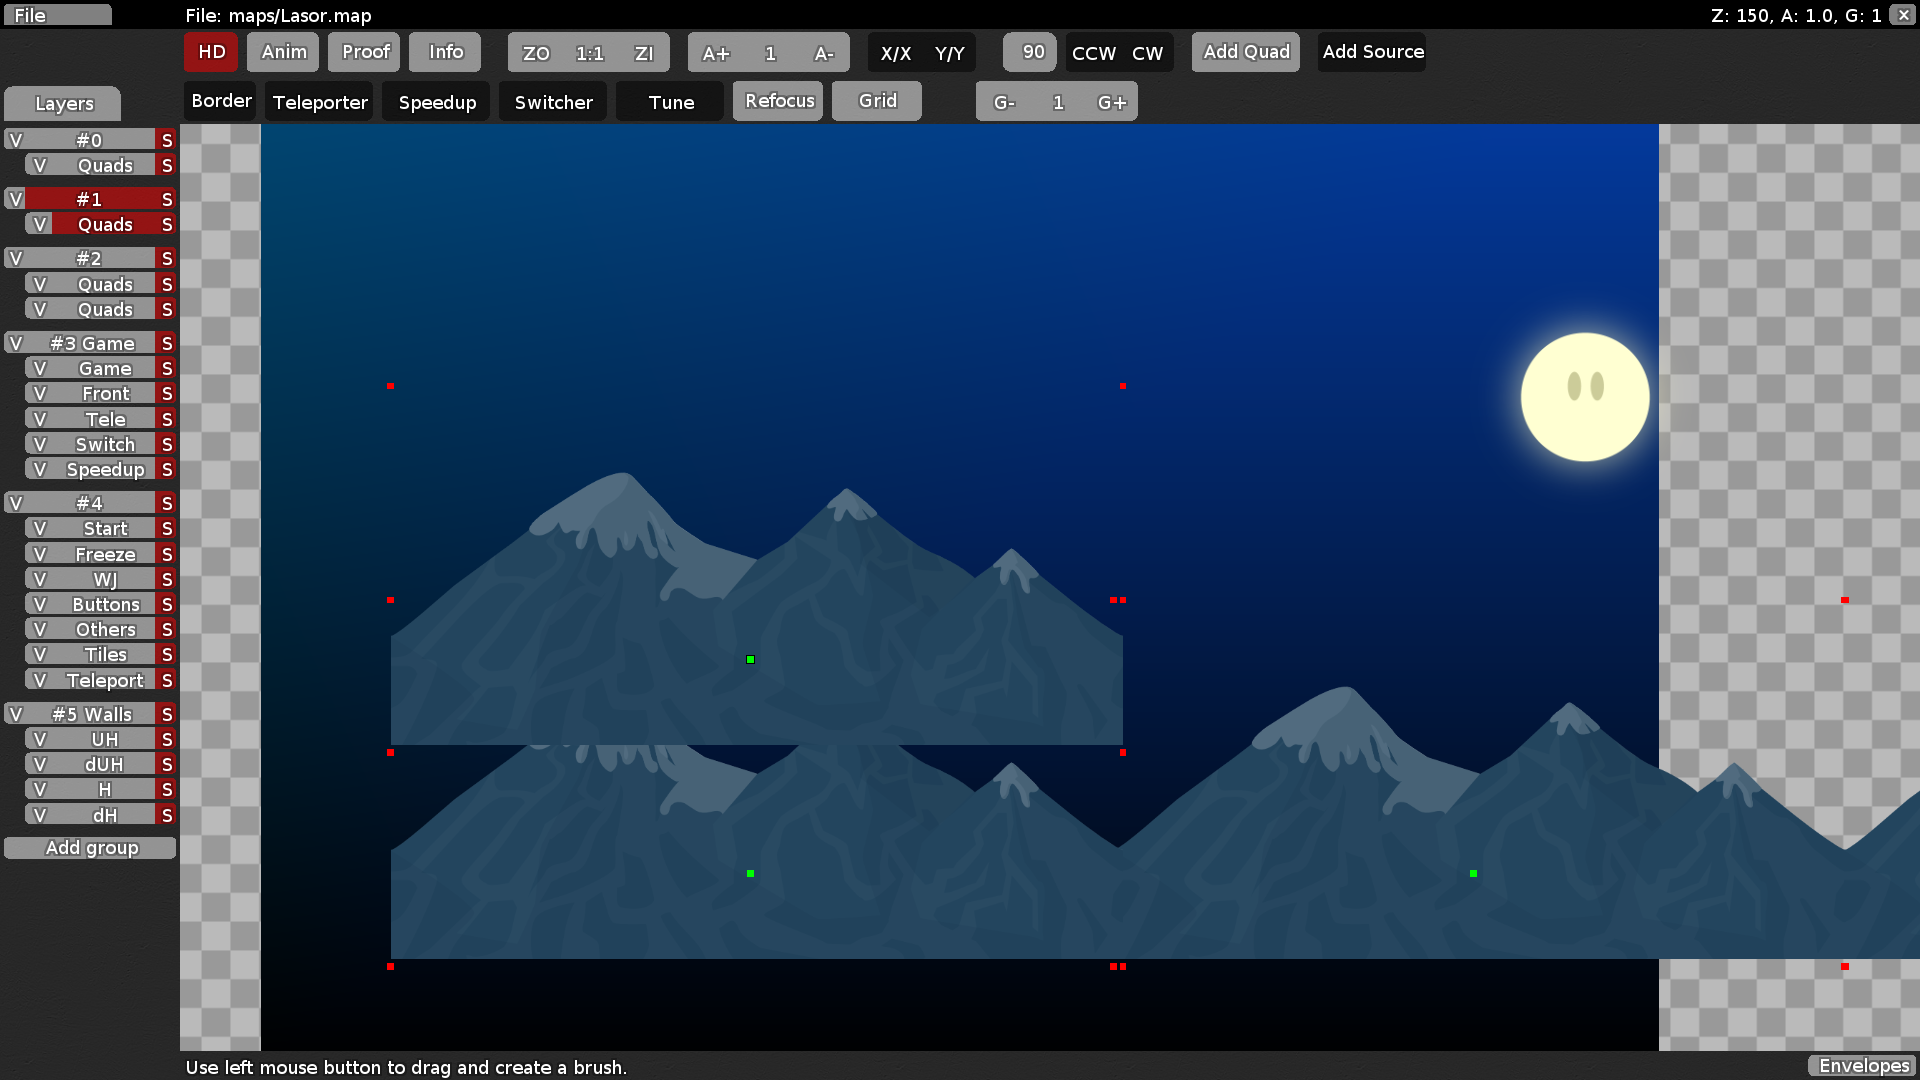Screen dimensions: 1920x1080
Task: Enable 90-degree rotation steps
Action: click(1029, 52)
